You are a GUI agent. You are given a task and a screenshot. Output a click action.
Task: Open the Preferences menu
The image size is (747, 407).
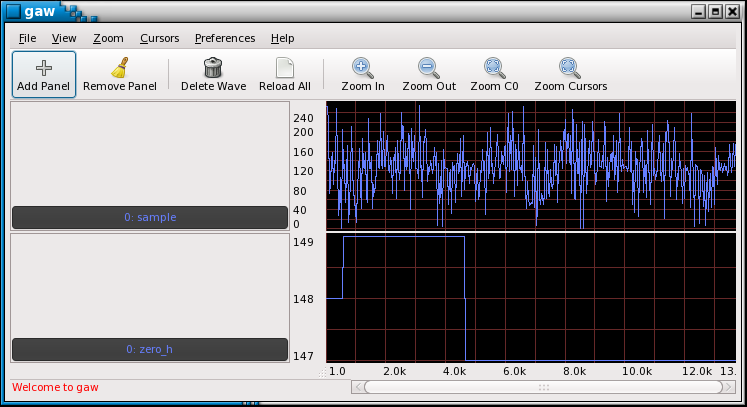224,38
